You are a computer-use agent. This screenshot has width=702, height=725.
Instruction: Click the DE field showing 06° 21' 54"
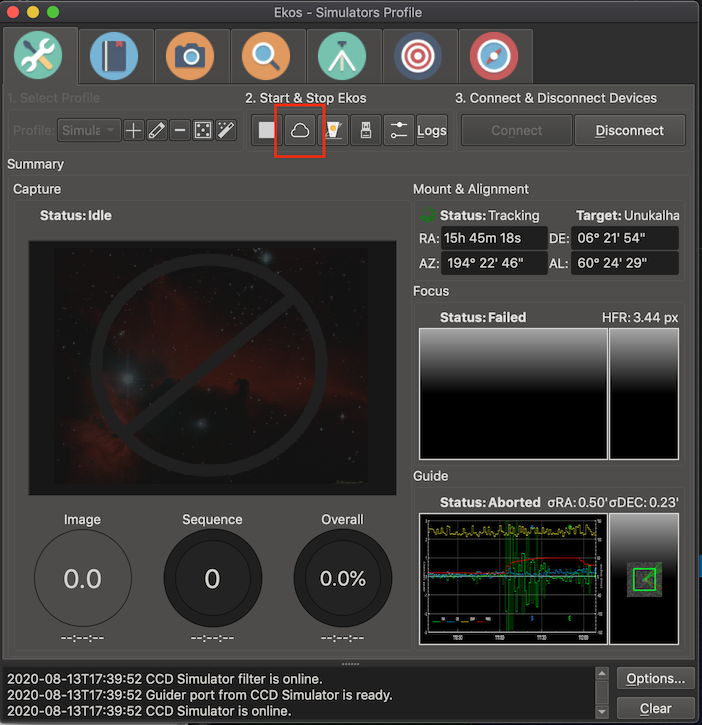click(625, 238)
